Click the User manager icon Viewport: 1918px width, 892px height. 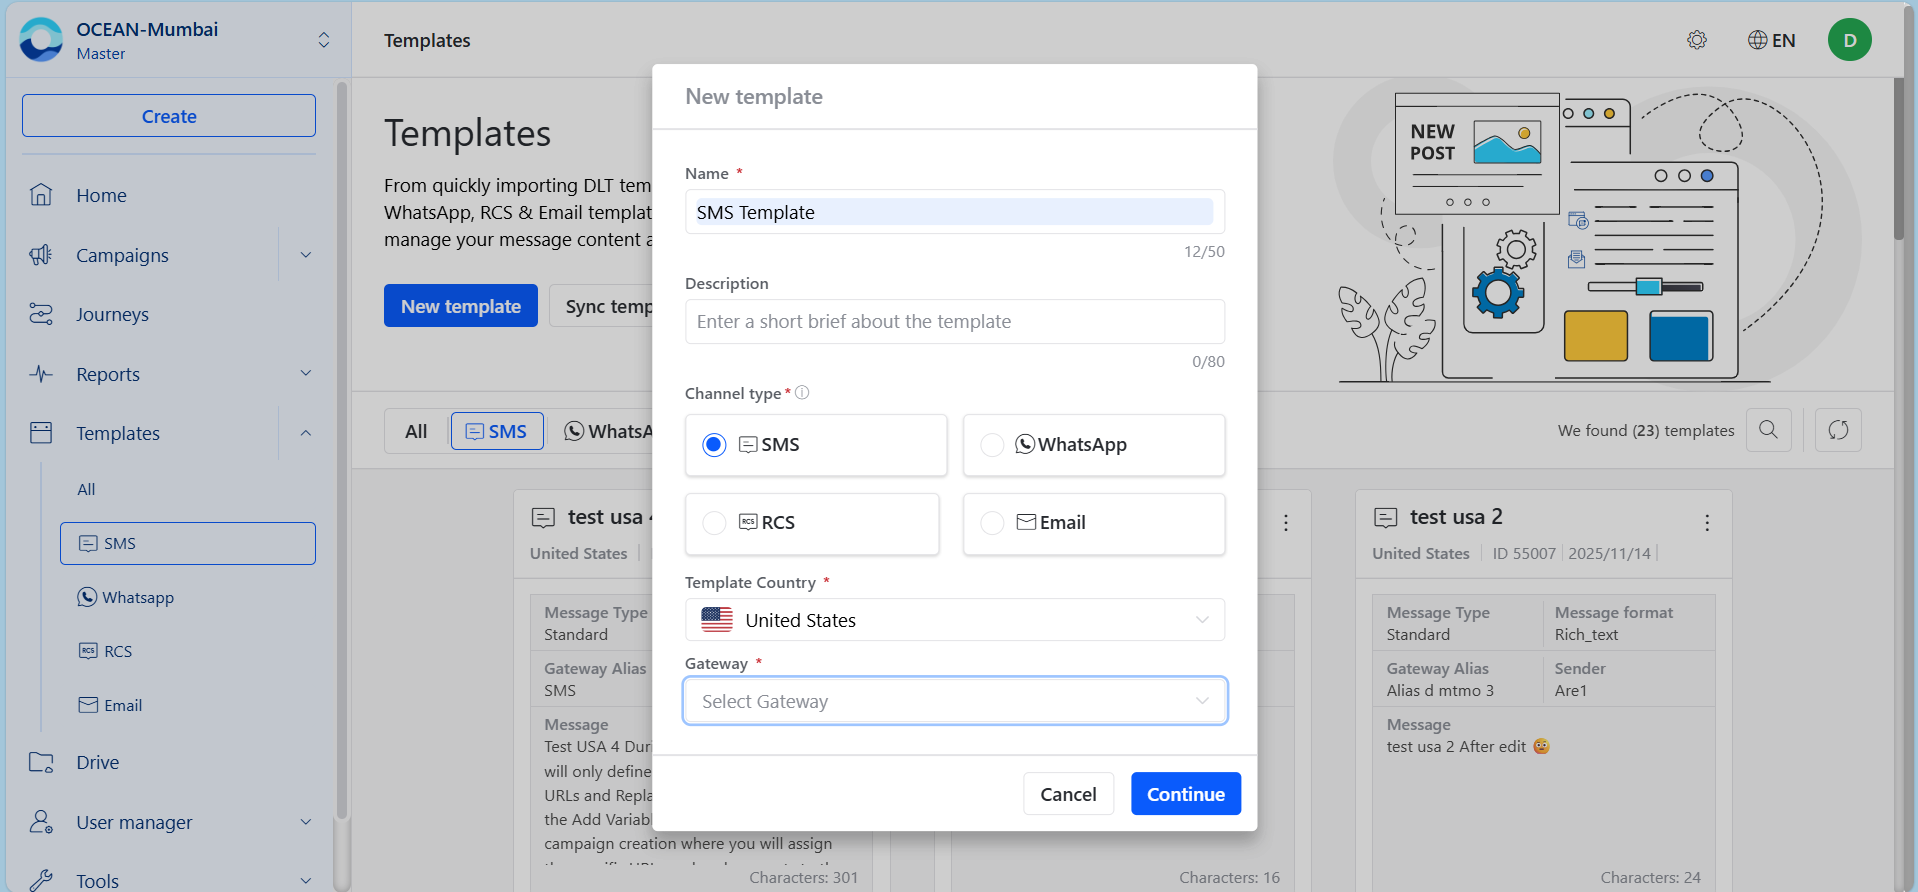point(41,822)
